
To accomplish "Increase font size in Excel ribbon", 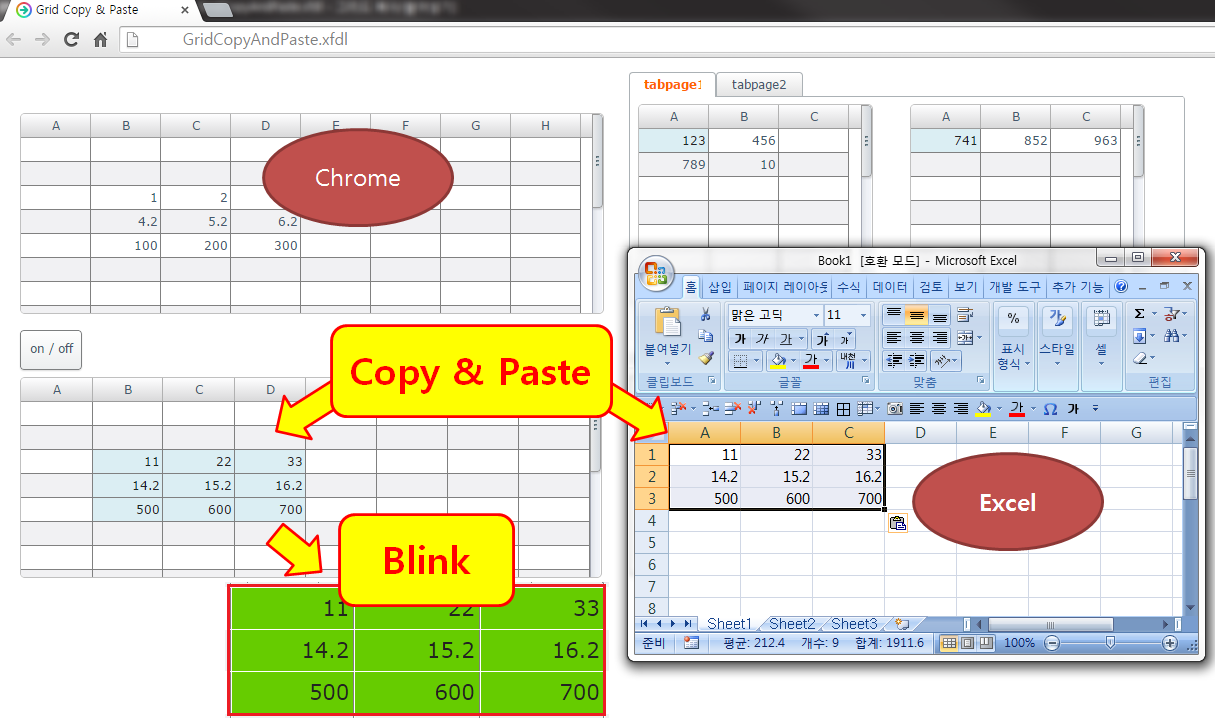I will coord(822,338).
